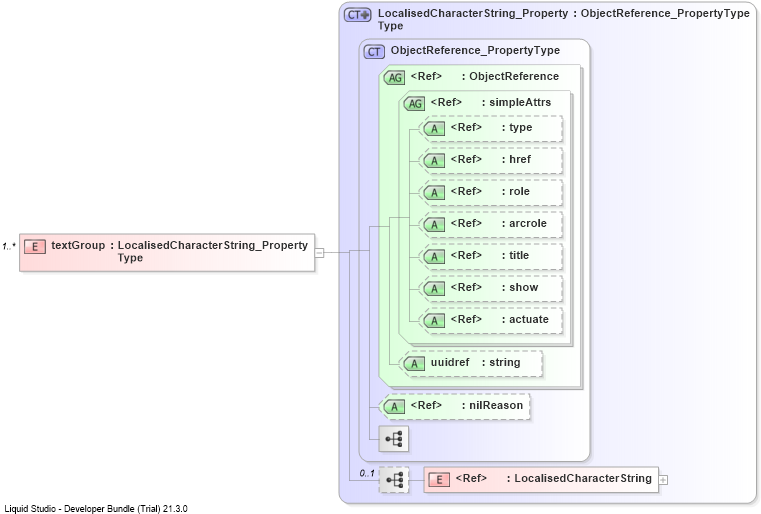Collapse the textGroup element with minus box

pyautogui.click(x=319, y=252)
